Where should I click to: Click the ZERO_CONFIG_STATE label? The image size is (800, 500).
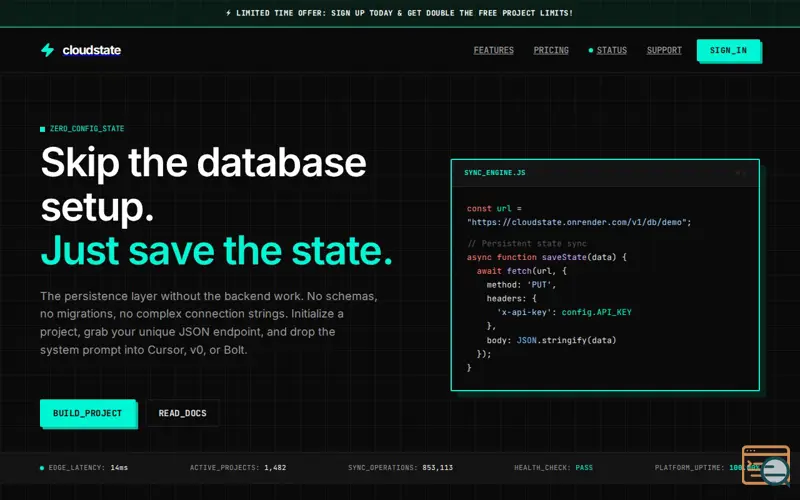[87, 129]
